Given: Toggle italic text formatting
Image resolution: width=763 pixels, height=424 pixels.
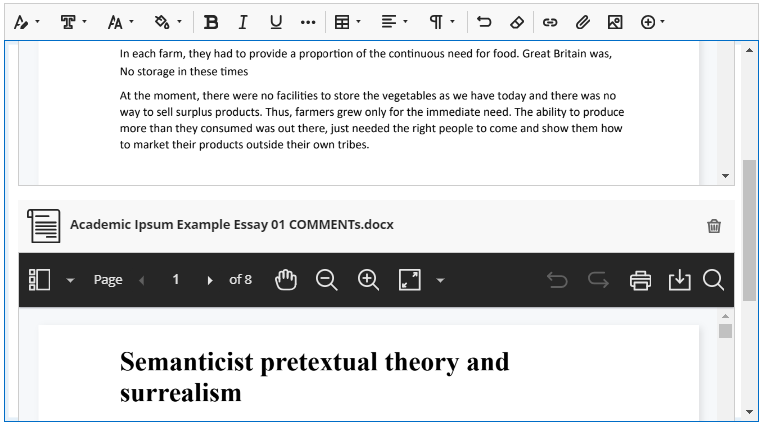Looking at the screenshot, I should point(242,21).
